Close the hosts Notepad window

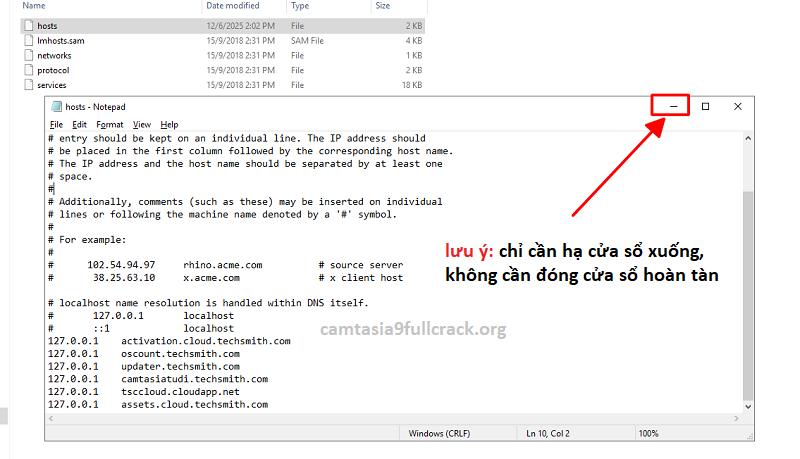click(x=738, y=107)
